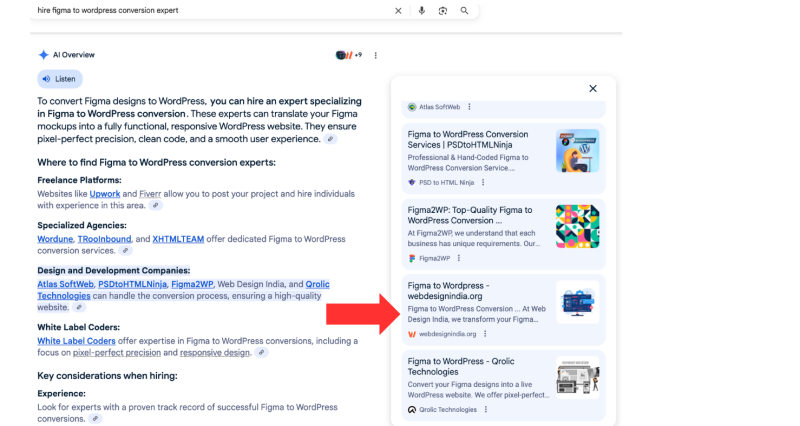The height and width of the screenshot is (426, 800).
Task: Open the White Label Coders link
Action: click(76, 341)
